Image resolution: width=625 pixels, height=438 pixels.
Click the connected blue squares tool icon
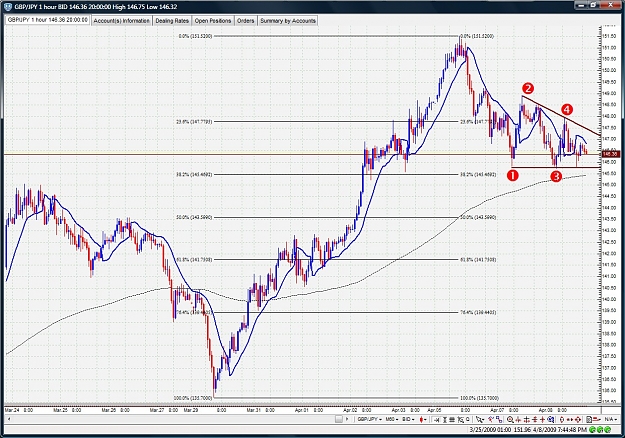click(499, 419)
